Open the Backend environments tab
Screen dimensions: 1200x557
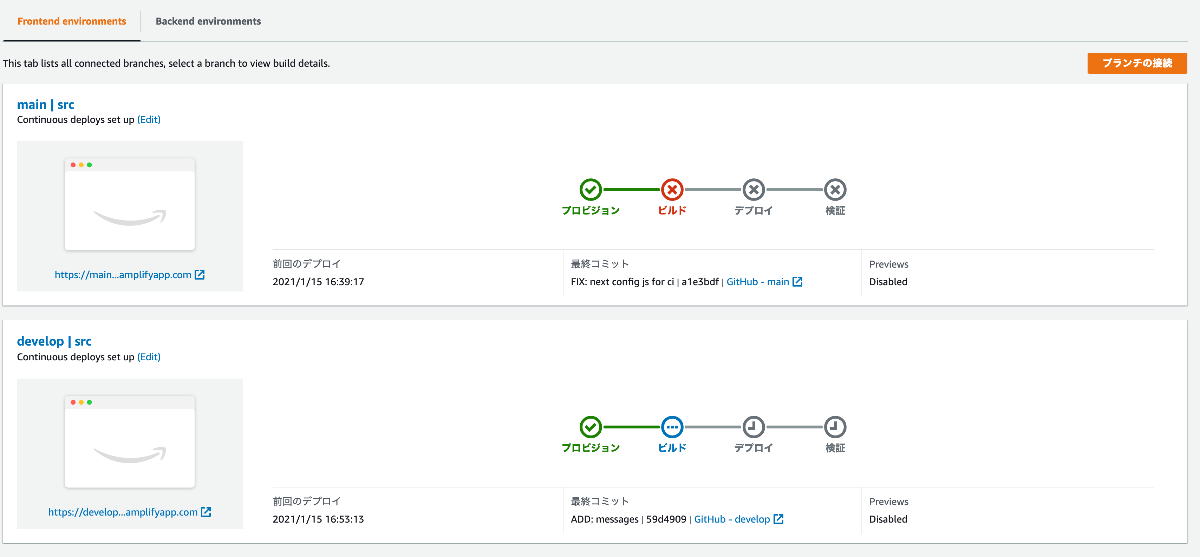(x=208, y=21)
